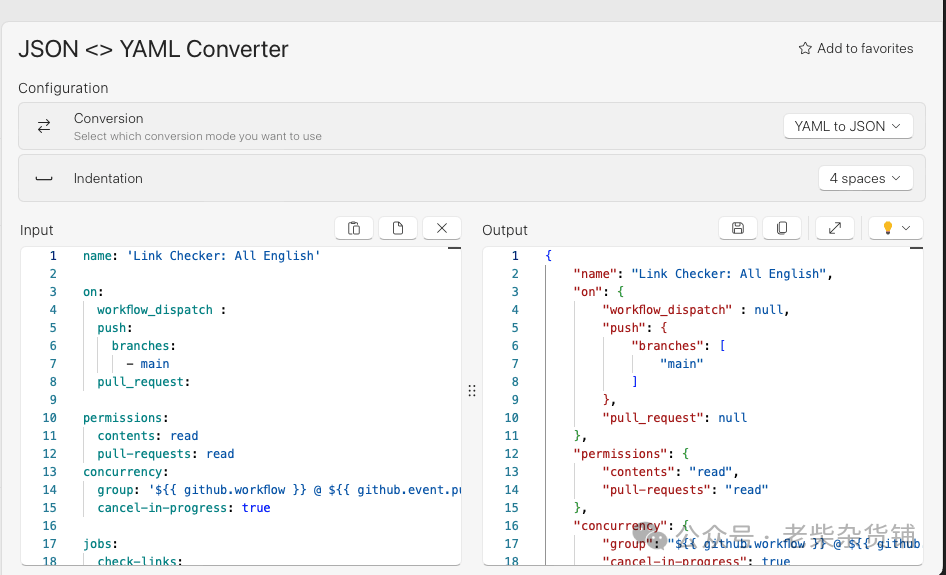Load a file into the Input editor
Viewport: 946px width, 575px height.
point(398,228)
